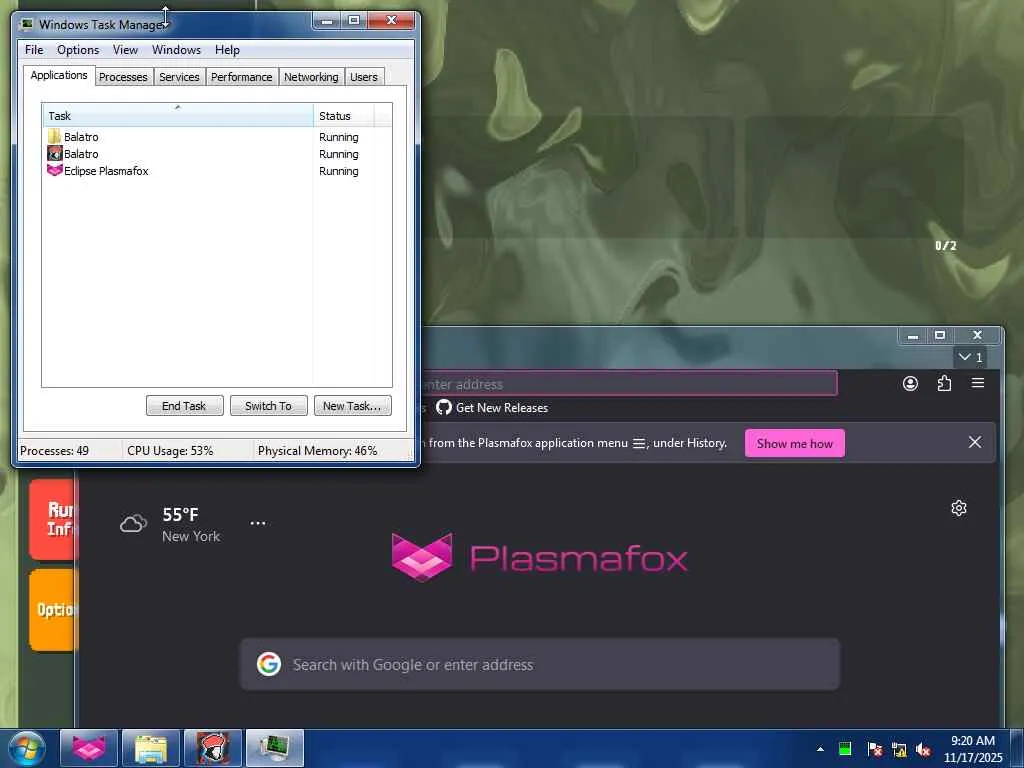This screenshot has width=1024, height=768.
Task: Open the Windows Start orb
Action: tap(27, 749)
